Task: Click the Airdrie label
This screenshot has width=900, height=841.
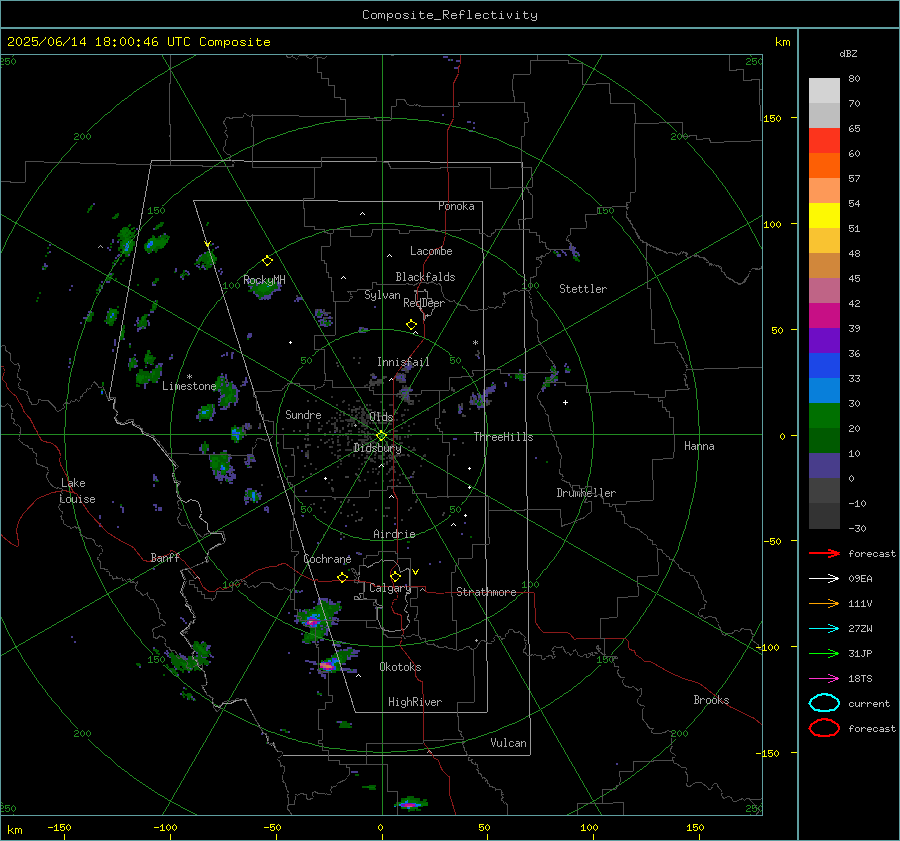Action: [394, 534]
